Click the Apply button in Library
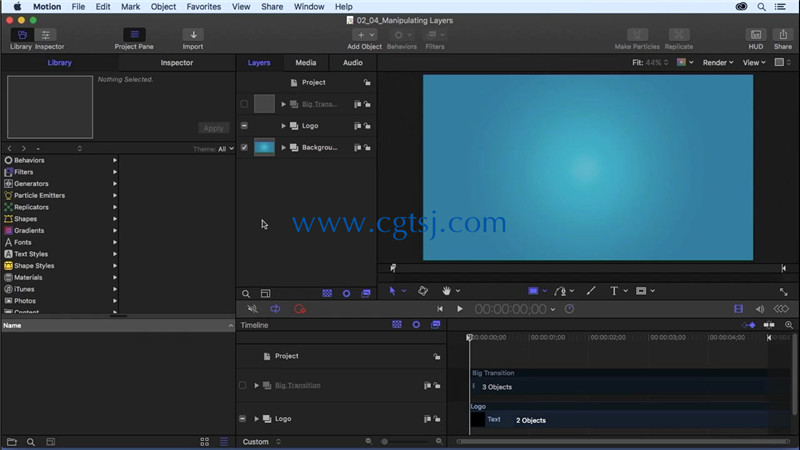800x450 pixels. 213,128
